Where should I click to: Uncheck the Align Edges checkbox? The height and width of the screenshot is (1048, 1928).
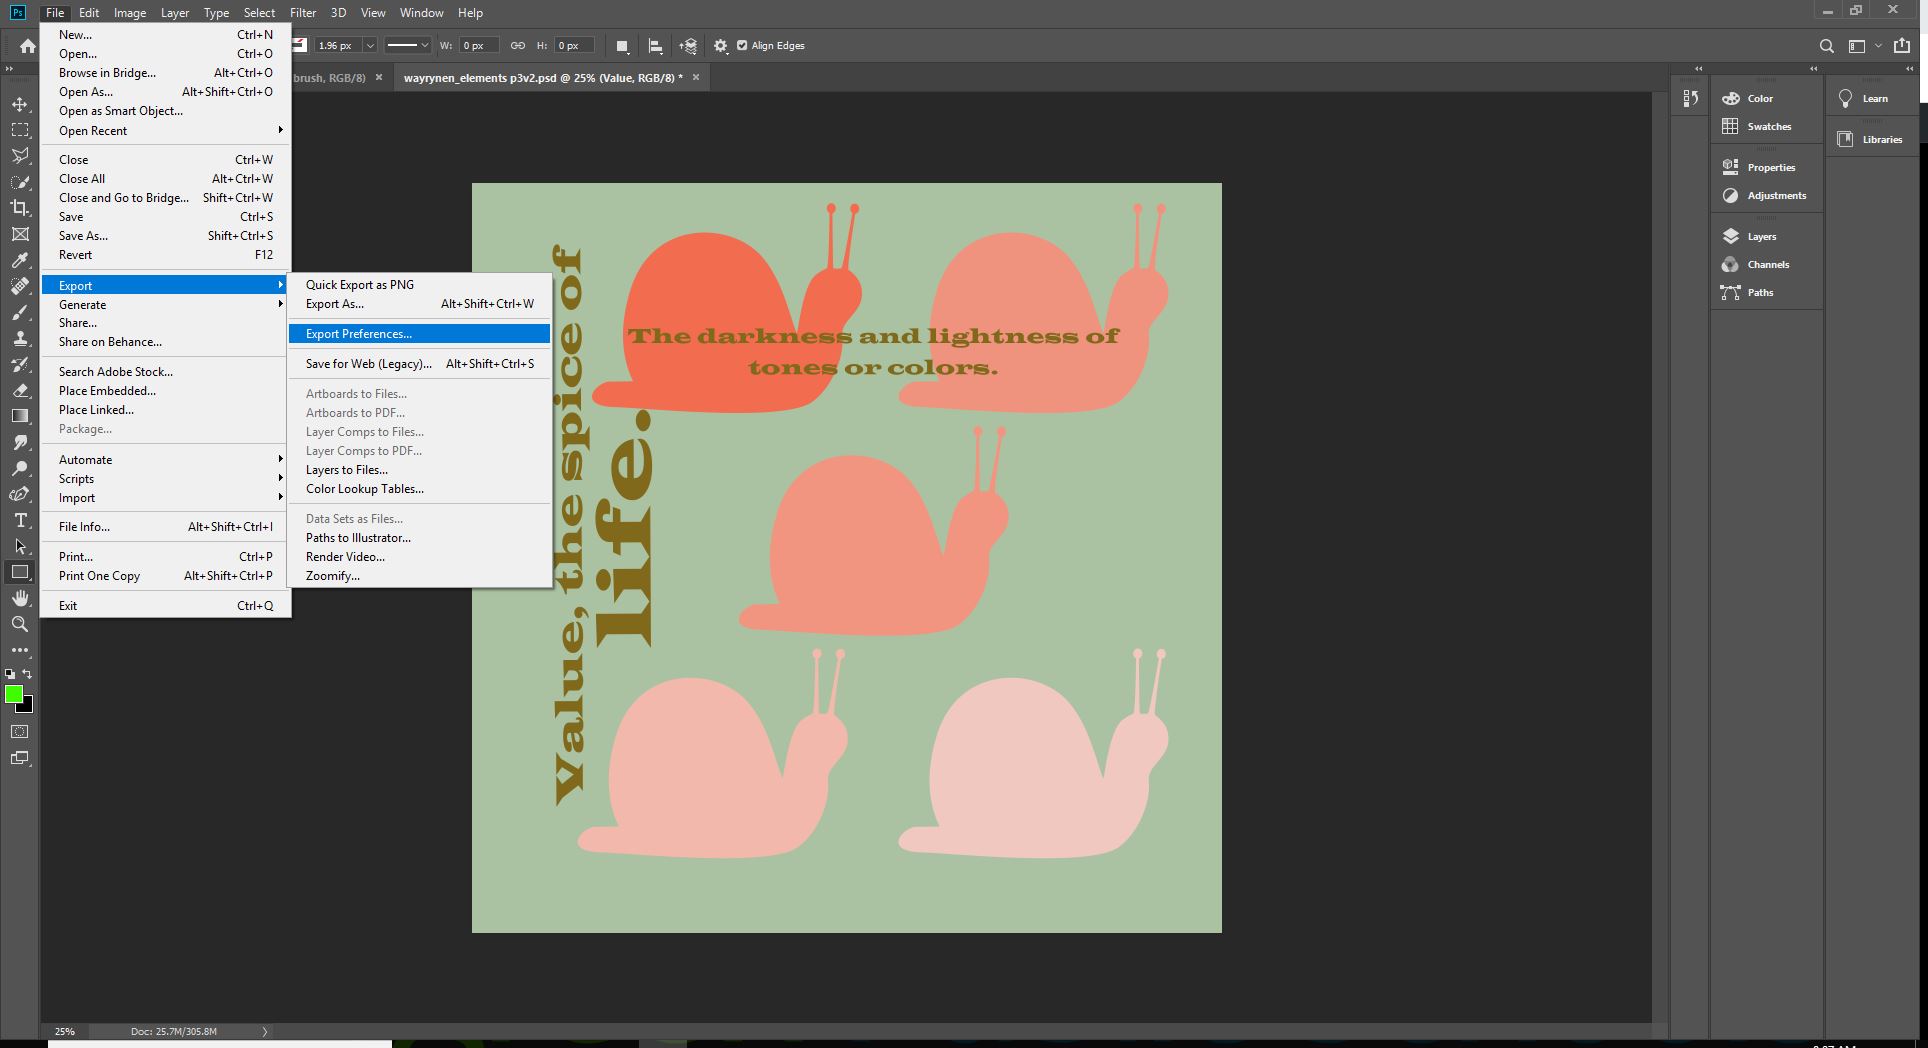coord(742,46)
